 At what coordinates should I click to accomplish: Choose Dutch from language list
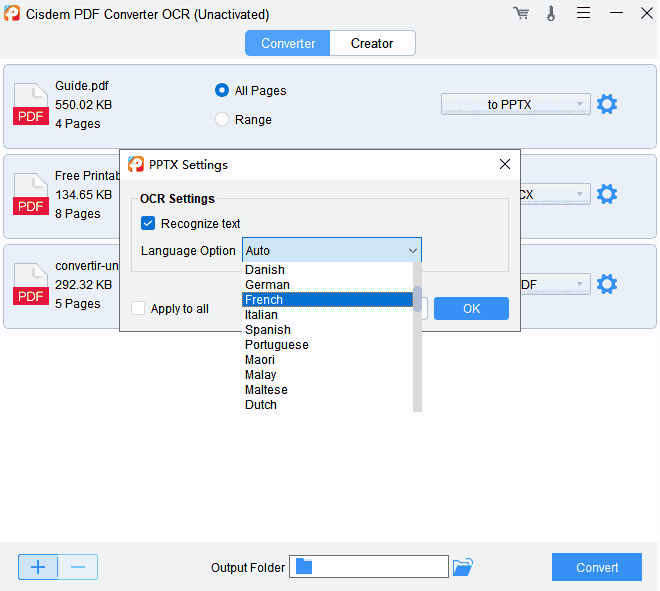pyautogui.click(x=327, y=405)
